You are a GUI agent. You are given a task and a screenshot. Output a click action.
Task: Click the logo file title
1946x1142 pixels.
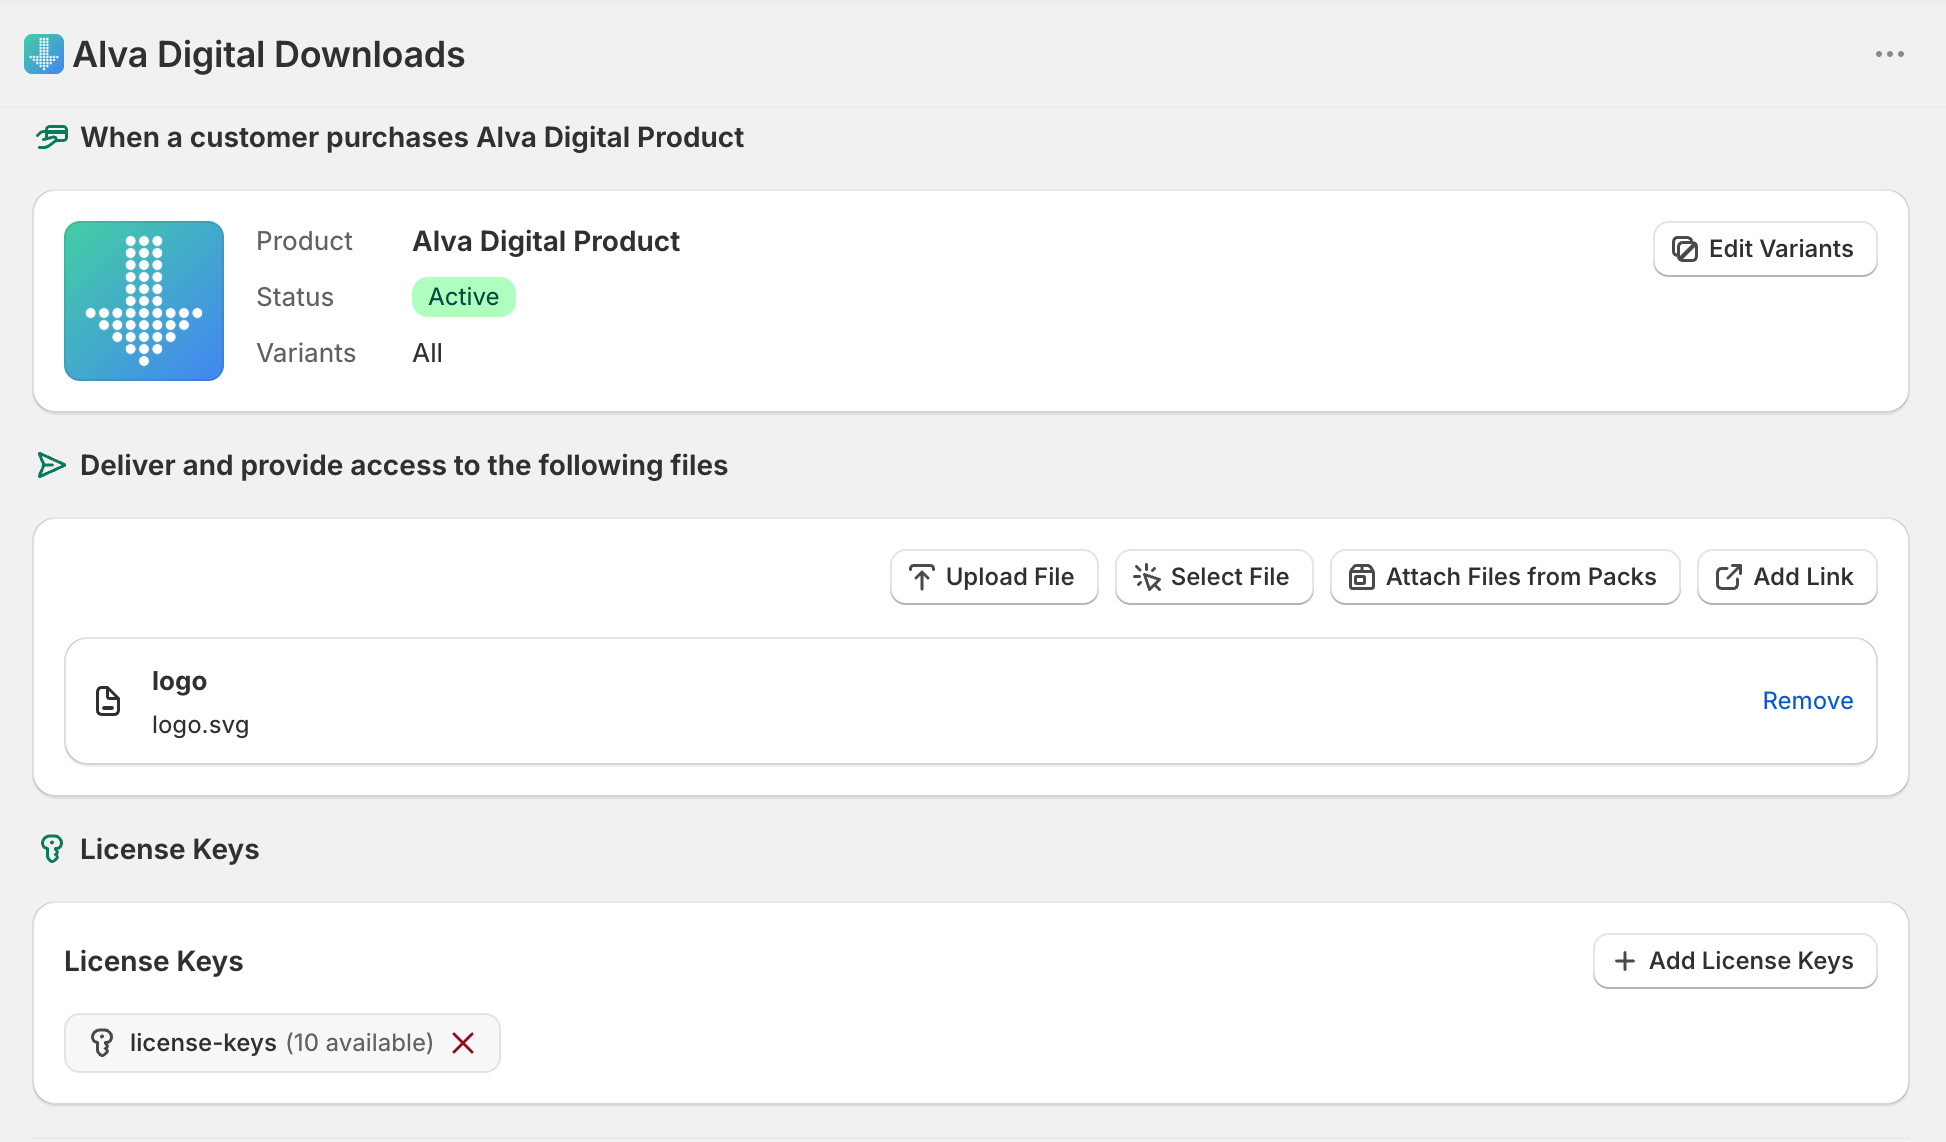click(x=179, y=681)
